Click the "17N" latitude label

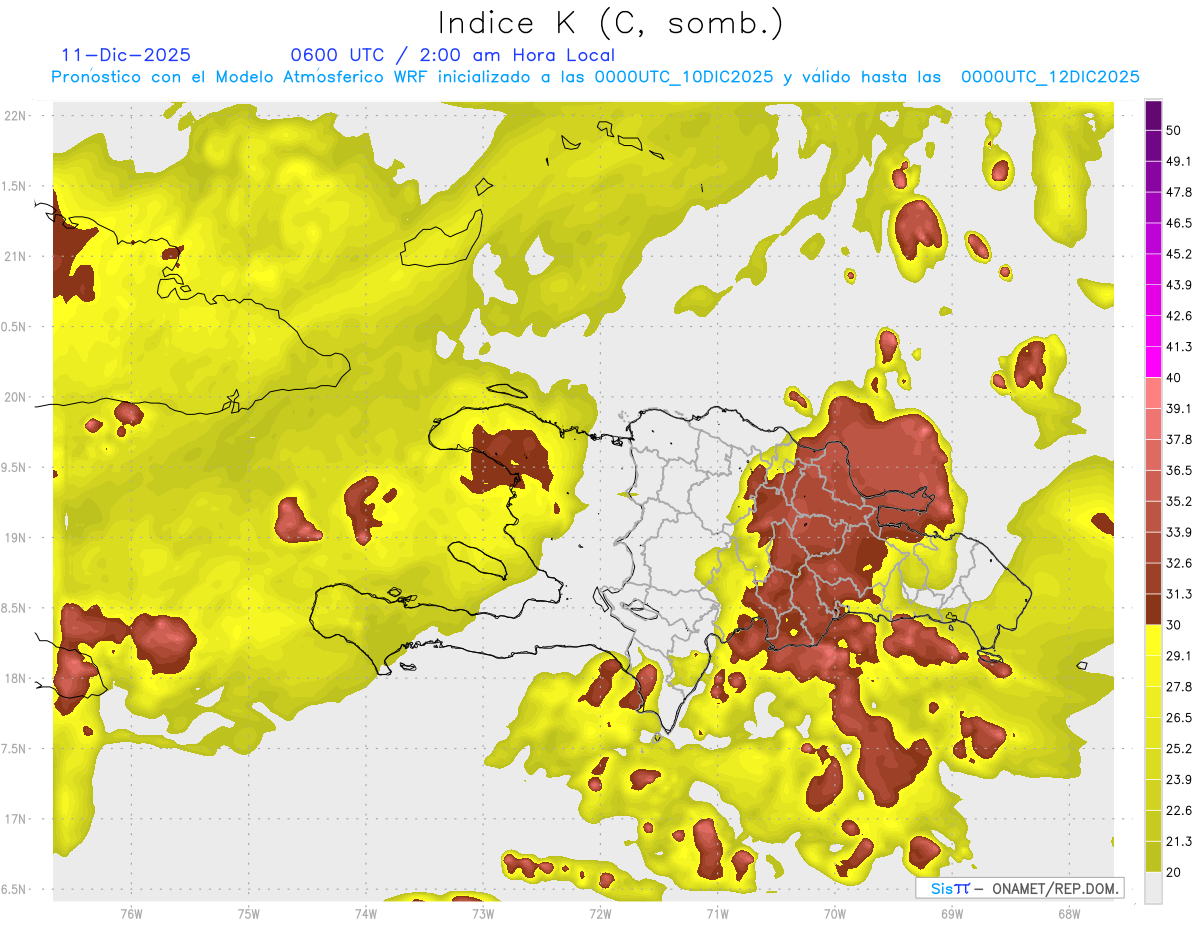(x=15, y=819)
